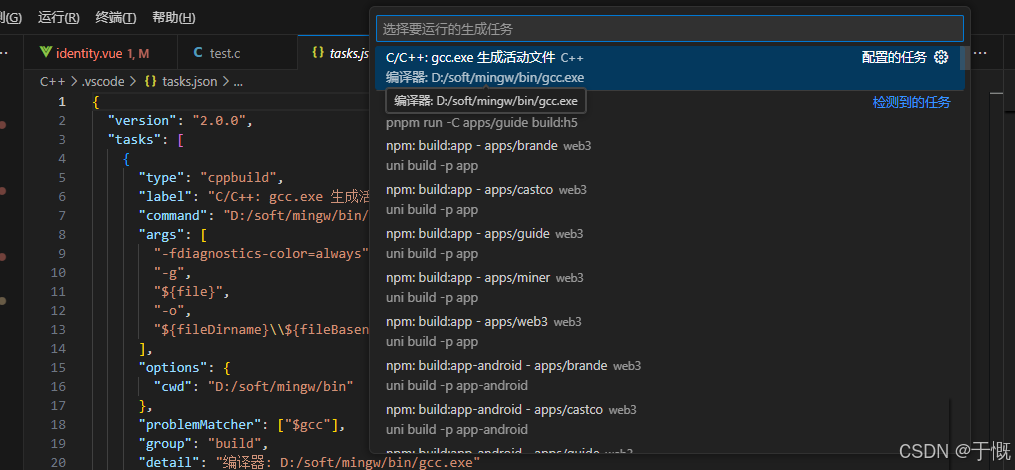1015x470 pixels.
Task: Open the 运行(R) menu
Action: 59,18
